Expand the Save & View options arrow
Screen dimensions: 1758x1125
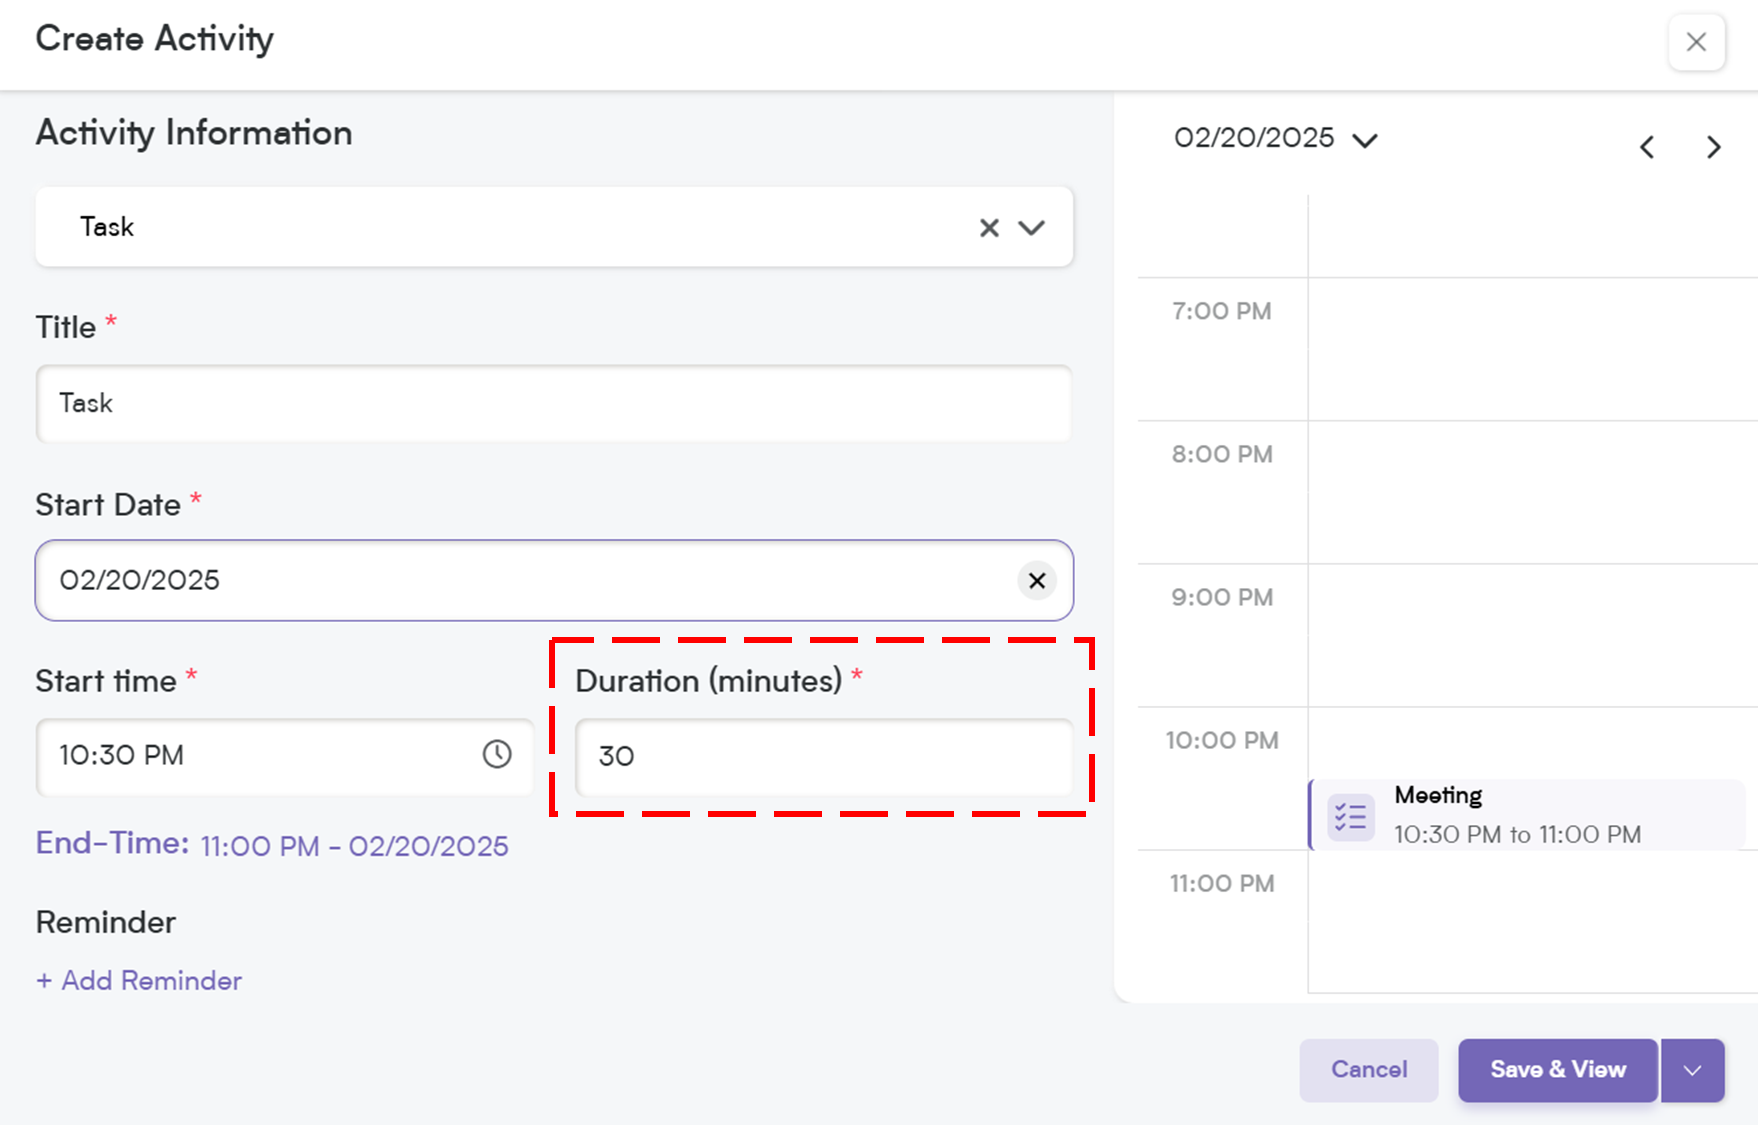[x=1692, y=1070]
